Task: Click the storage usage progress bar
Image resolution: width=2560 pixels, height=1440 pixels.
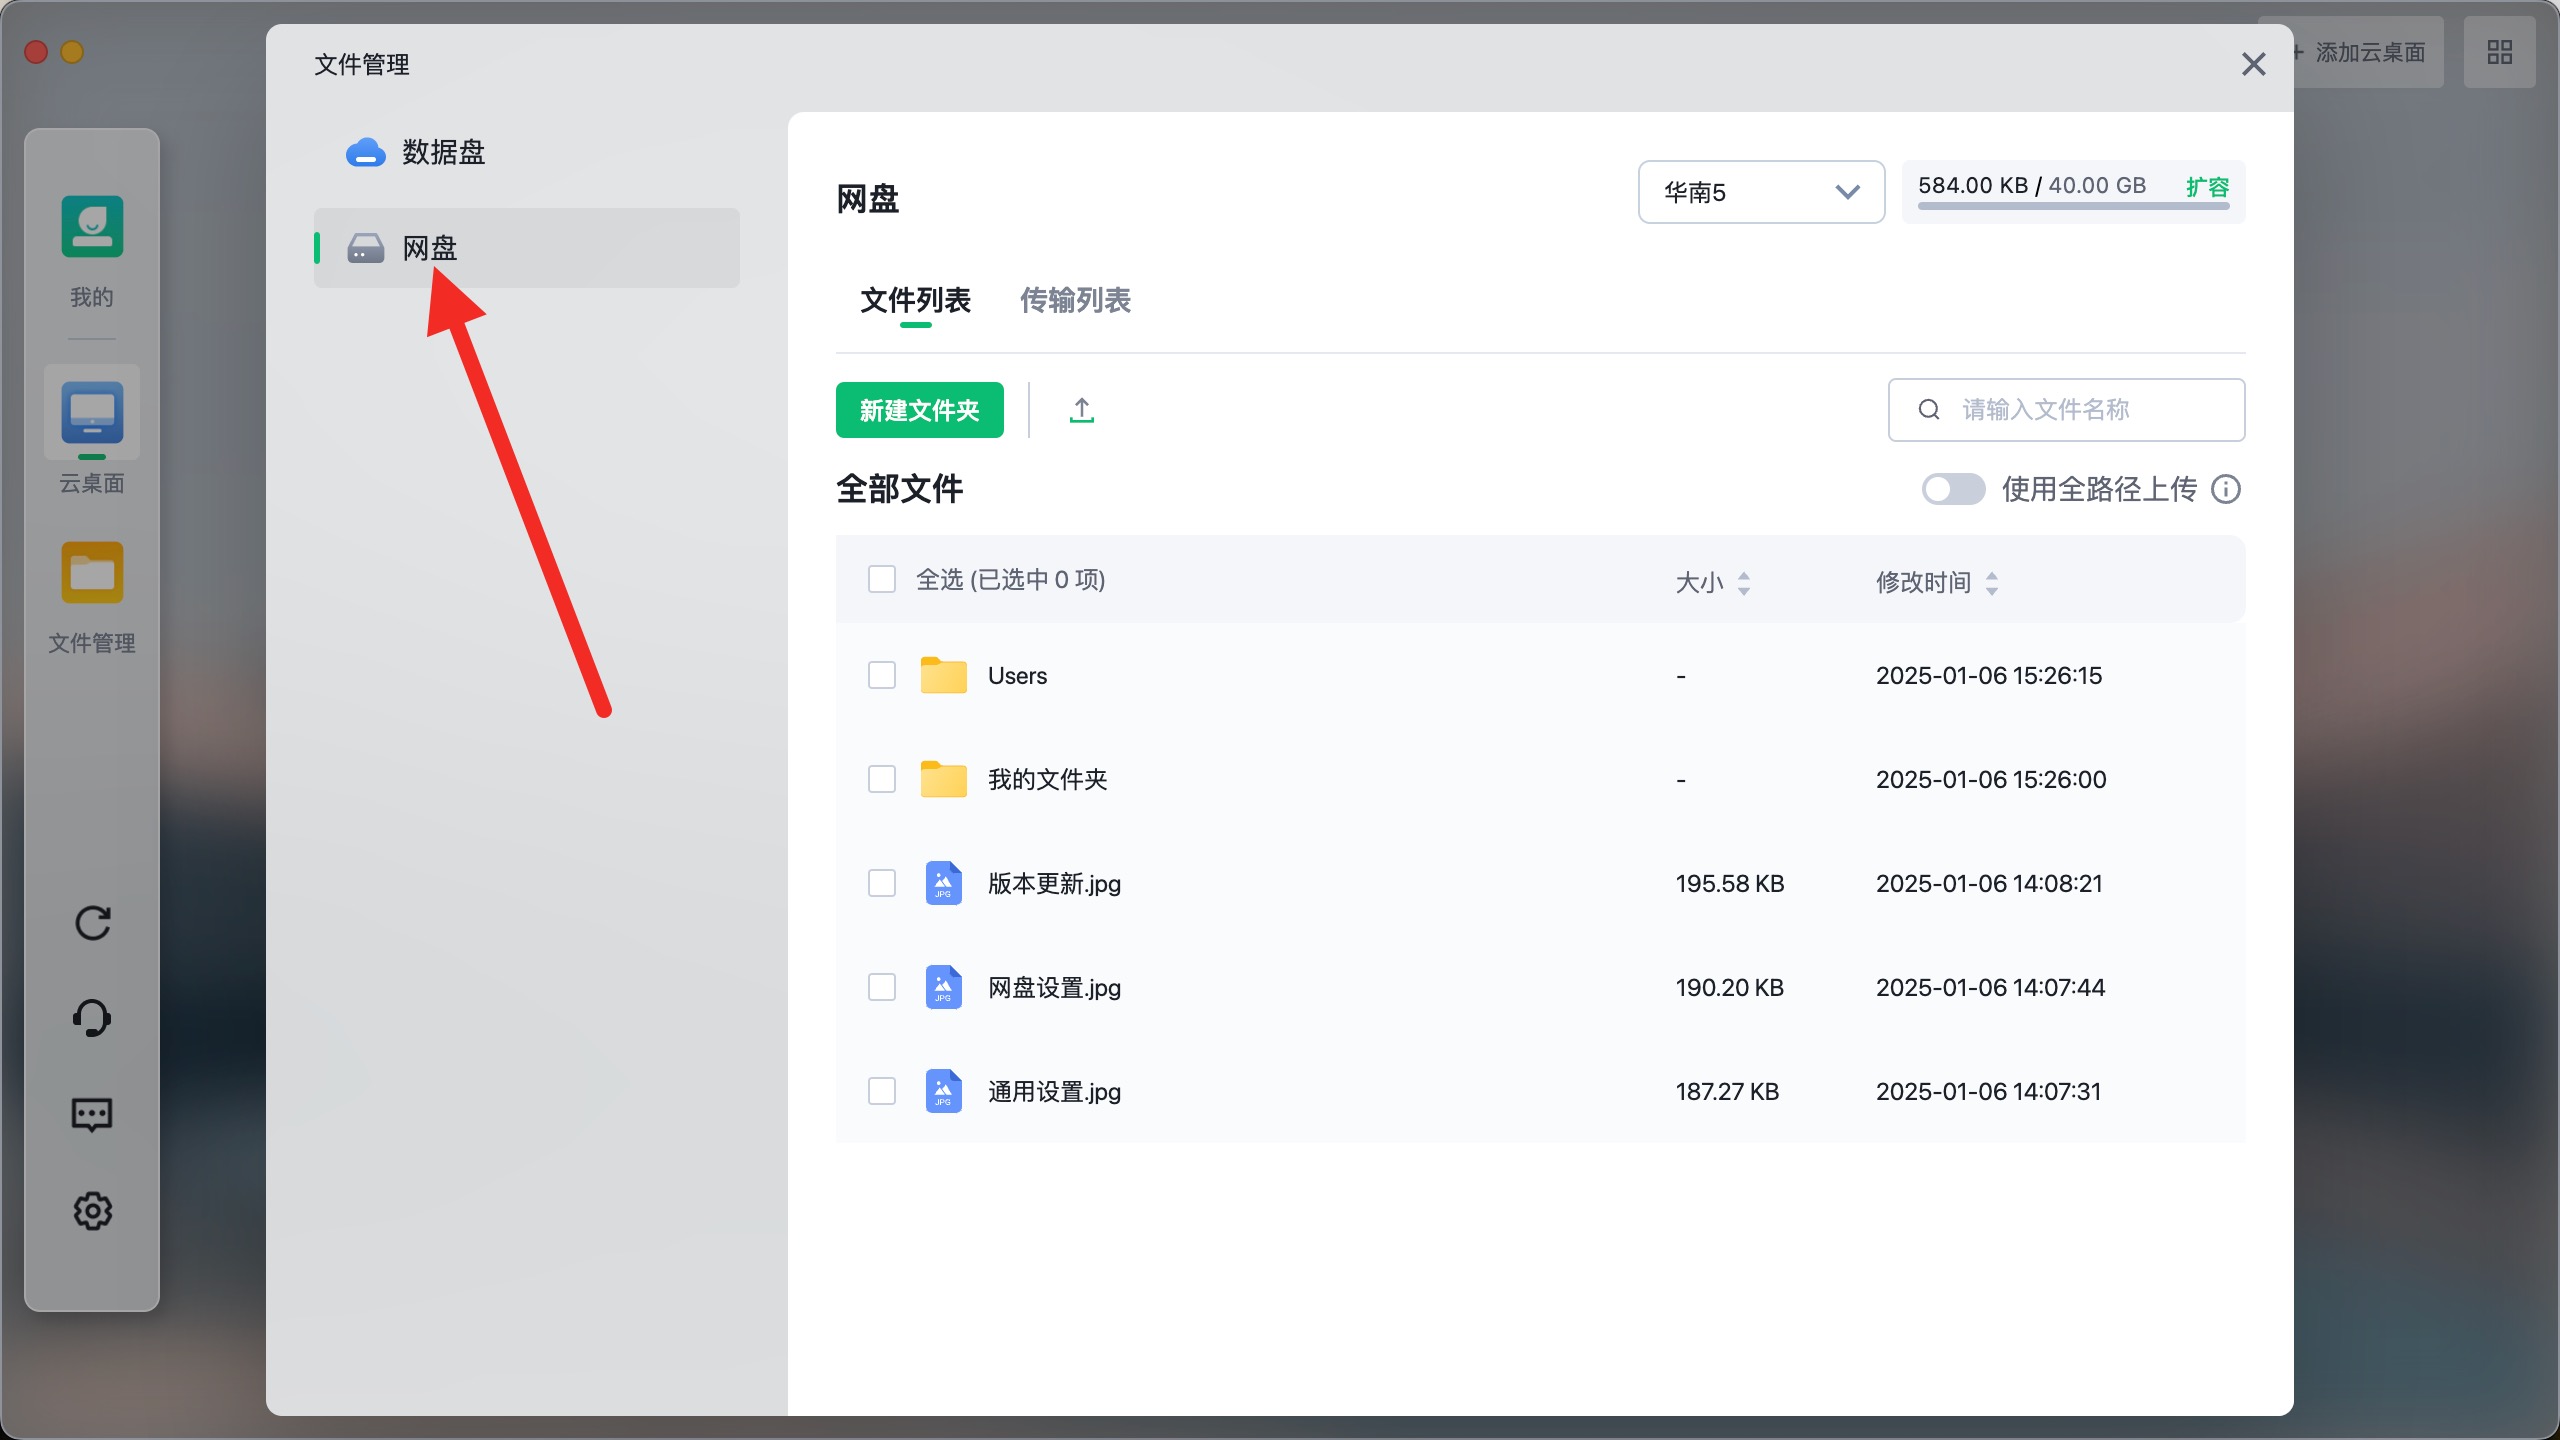Action: 2073,207
